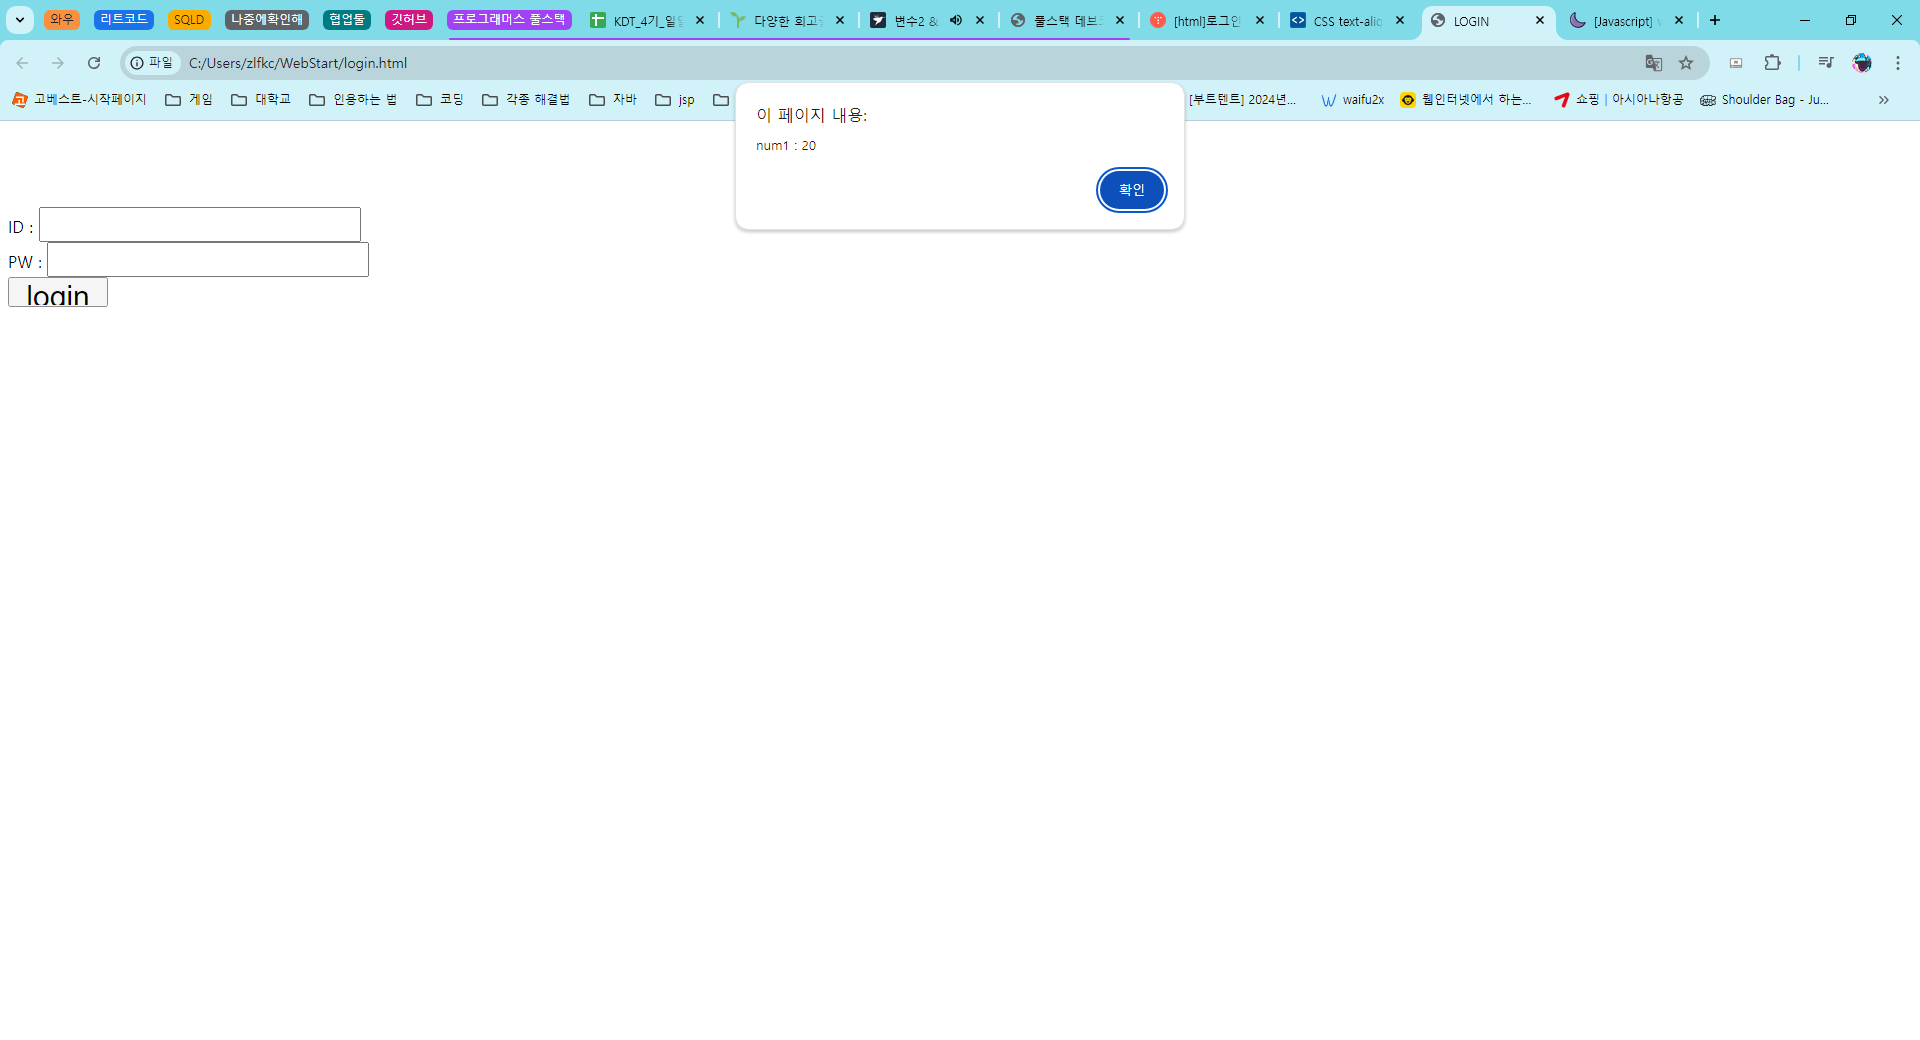Click the translate page icon
This screenshot has height=1040, width=1920.
click(x=1654, y=63)
